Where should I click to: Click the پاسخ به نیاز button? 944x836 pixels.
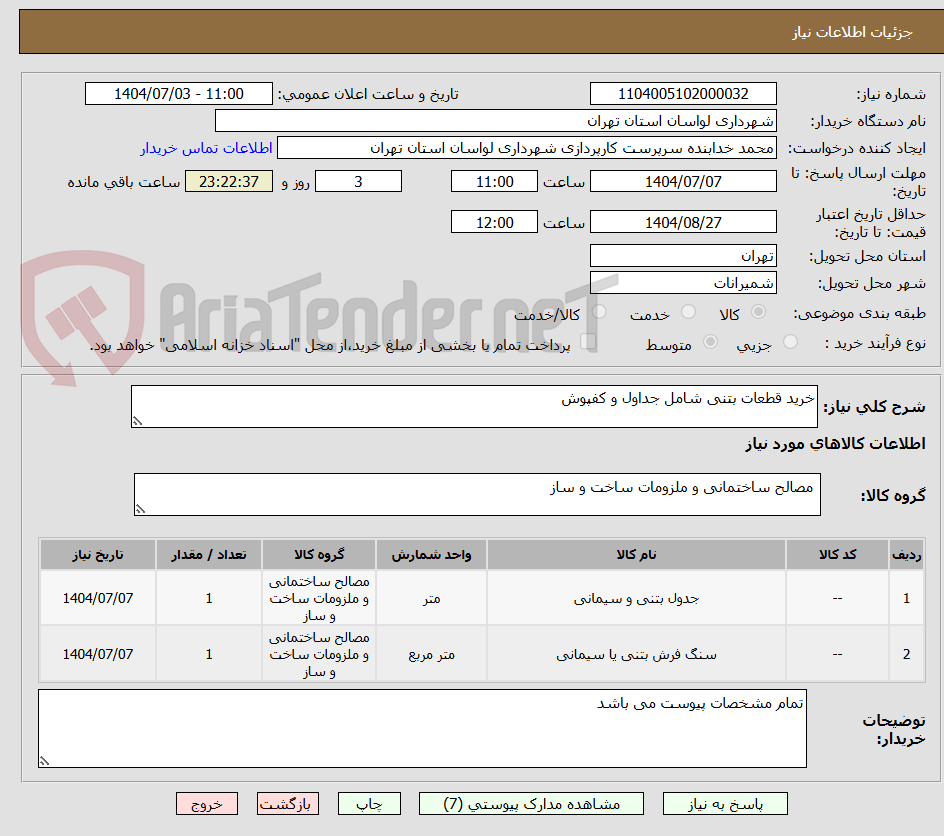[723, 803]
